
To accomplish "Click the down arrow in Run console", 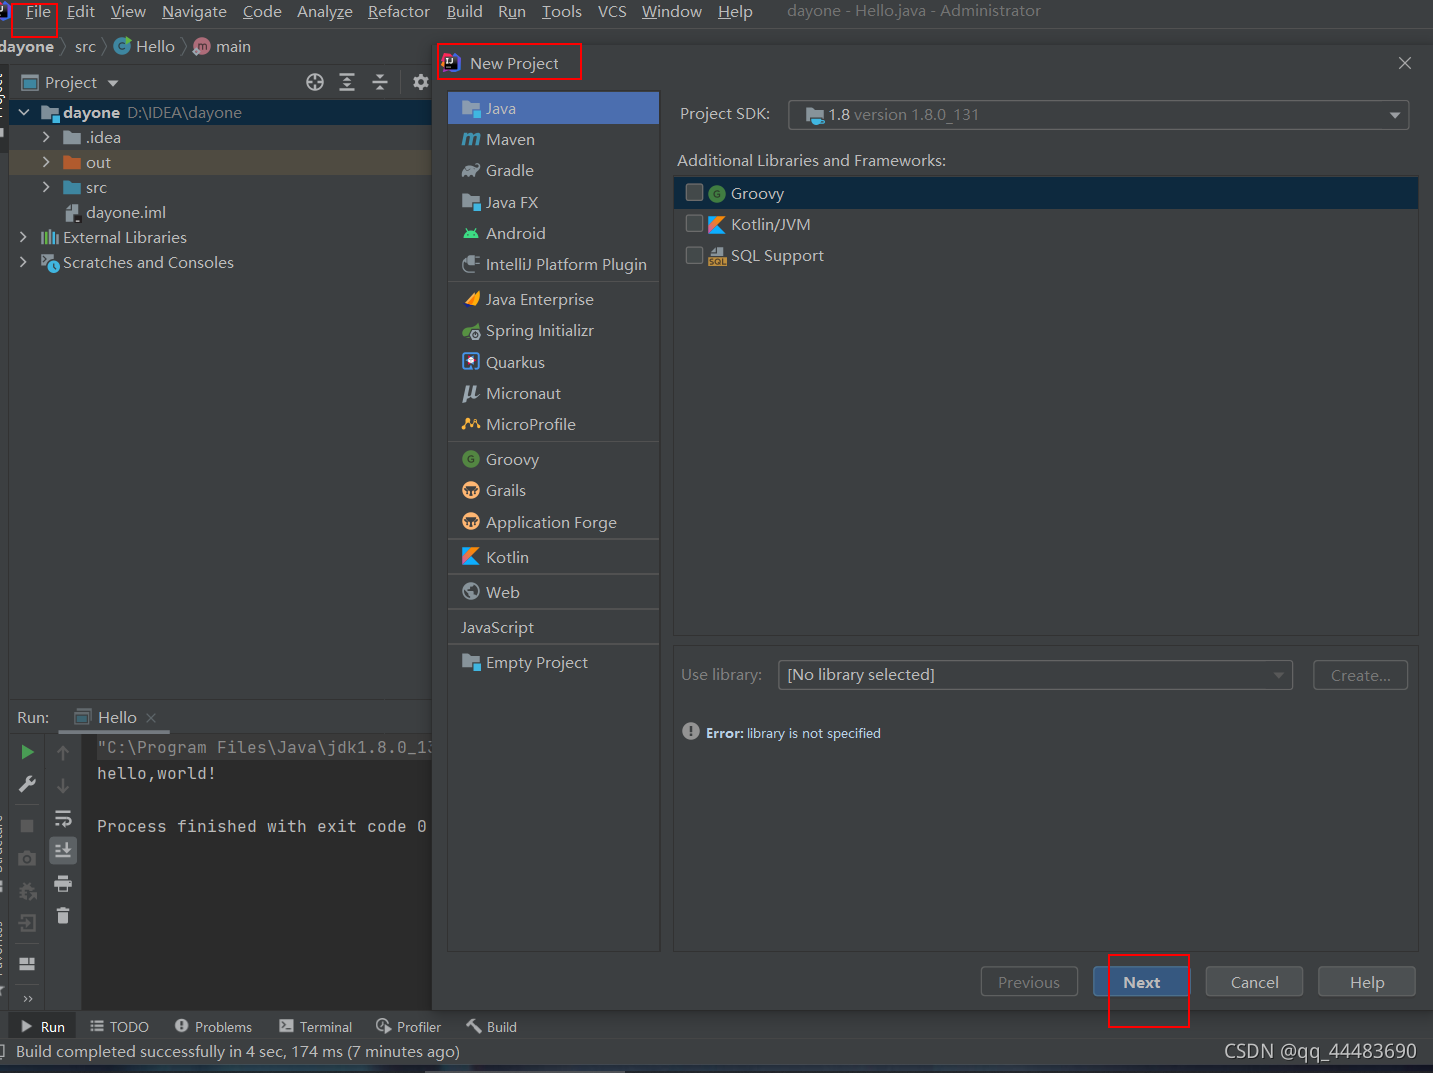I will tap(63, 786).
